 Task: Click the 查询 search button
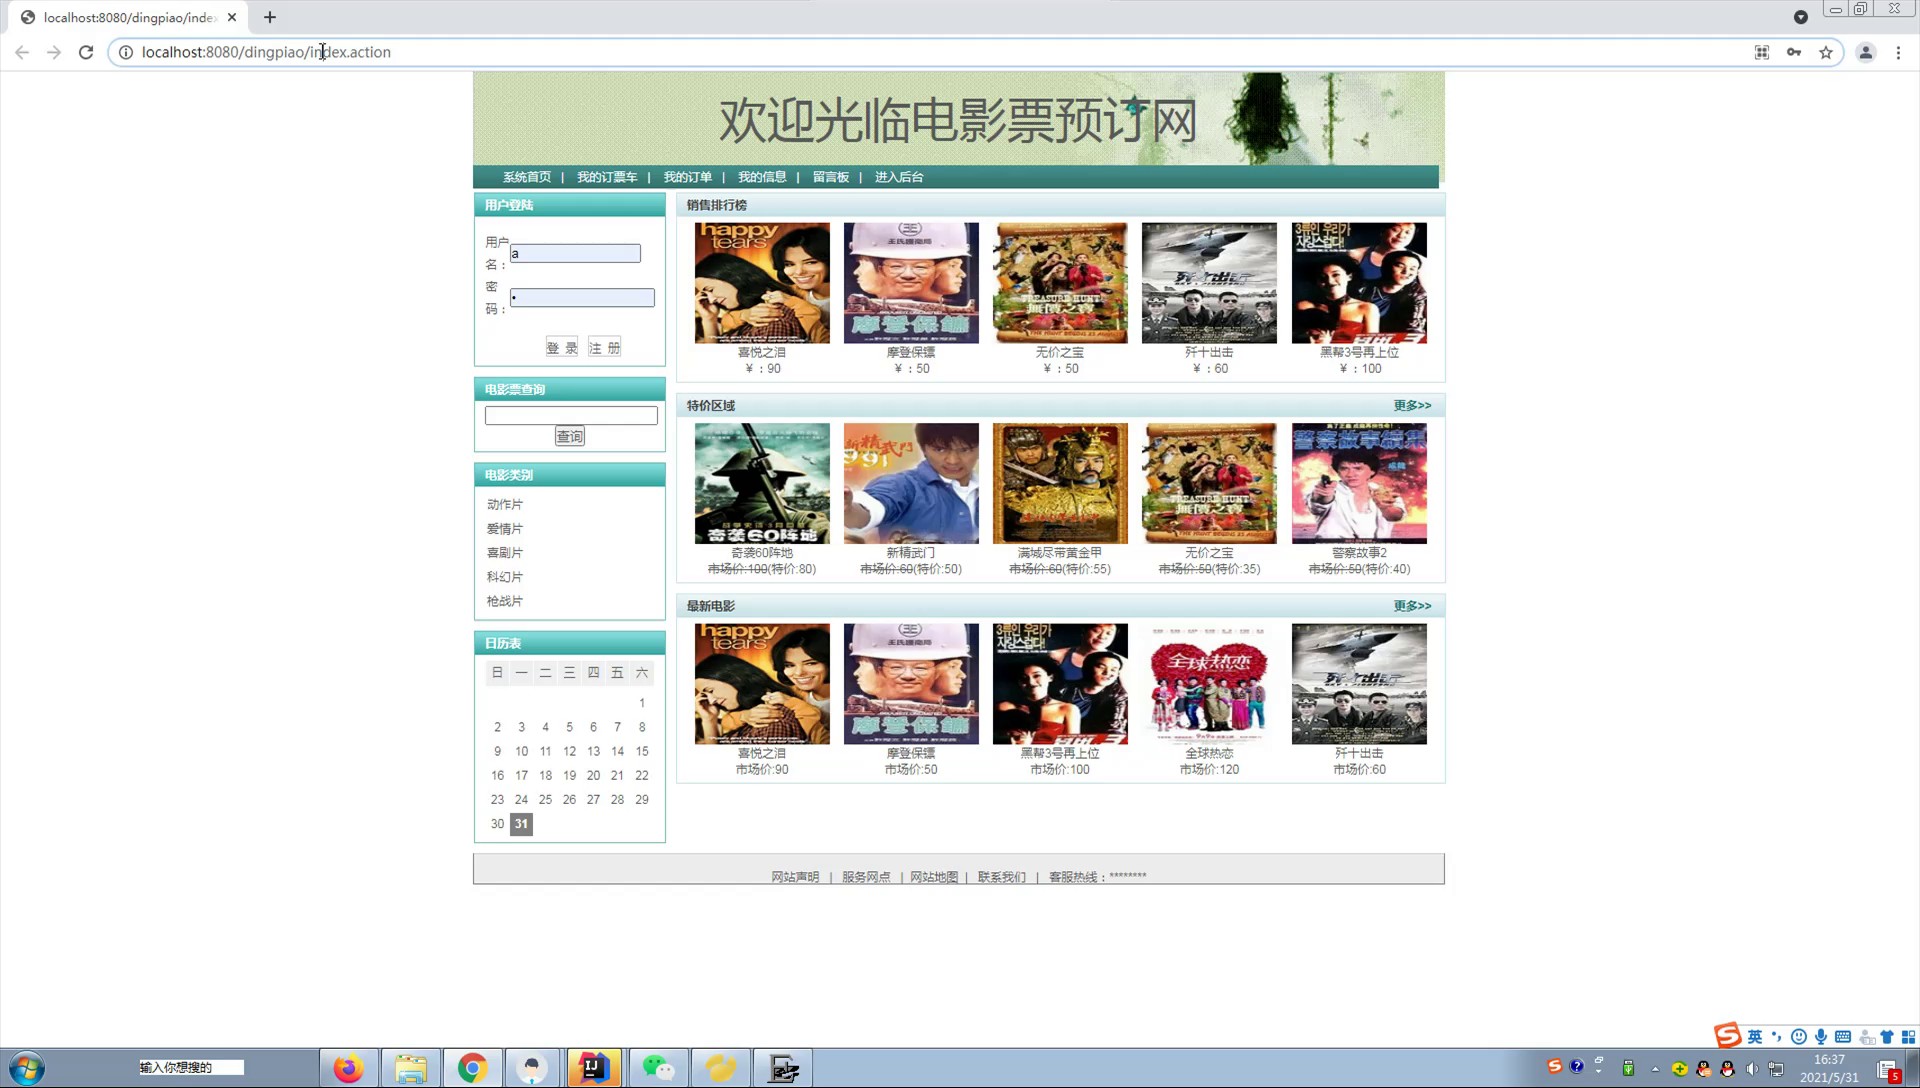(570, 436)
